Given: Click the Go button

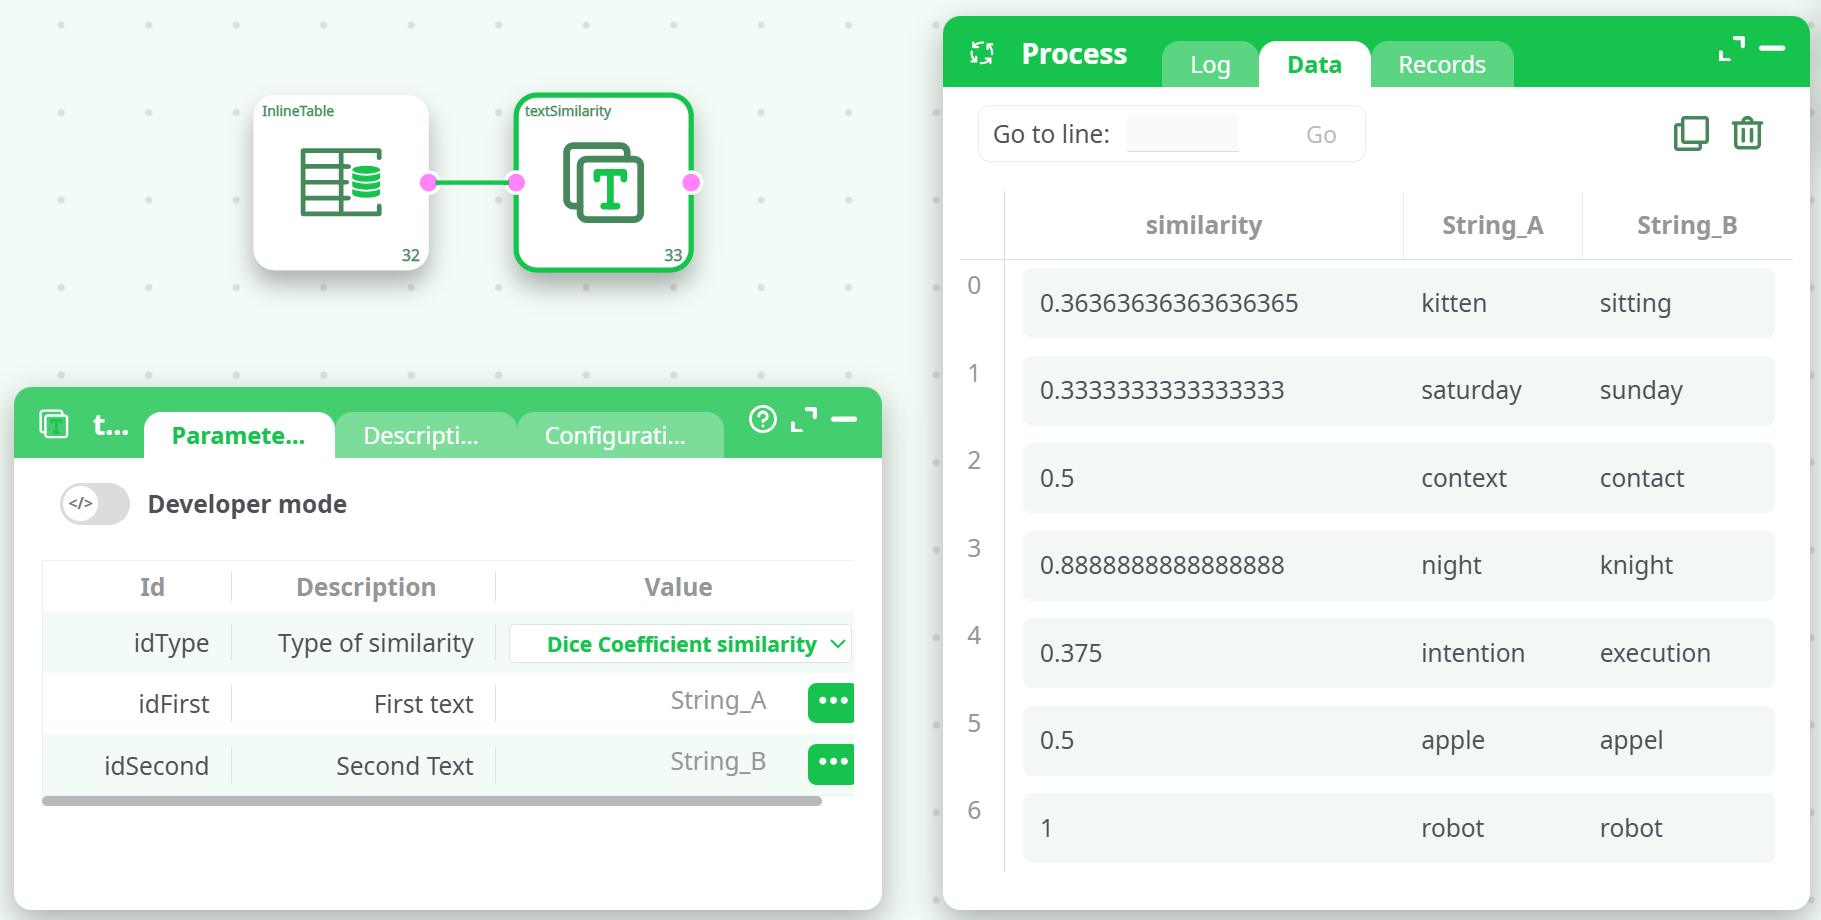Looking at the screenshot, I should click(x=1320, y=134).
